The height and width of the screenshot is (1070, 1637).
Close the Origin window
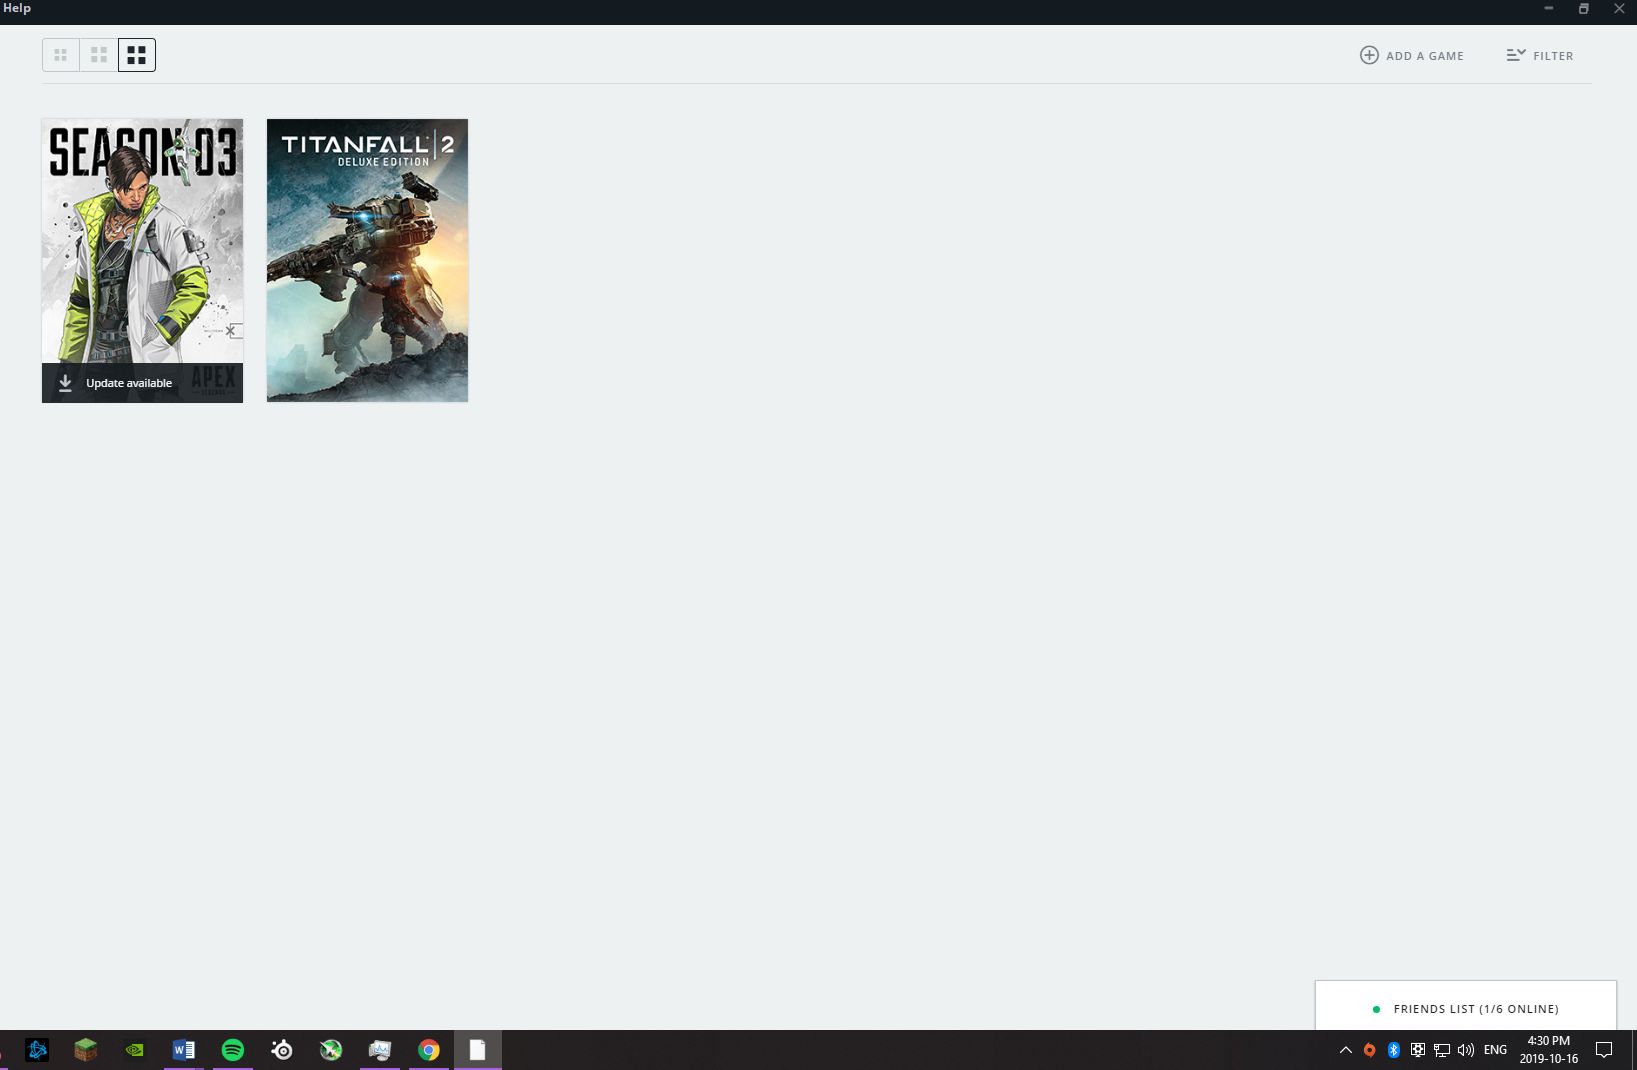tap(1619, 8)
